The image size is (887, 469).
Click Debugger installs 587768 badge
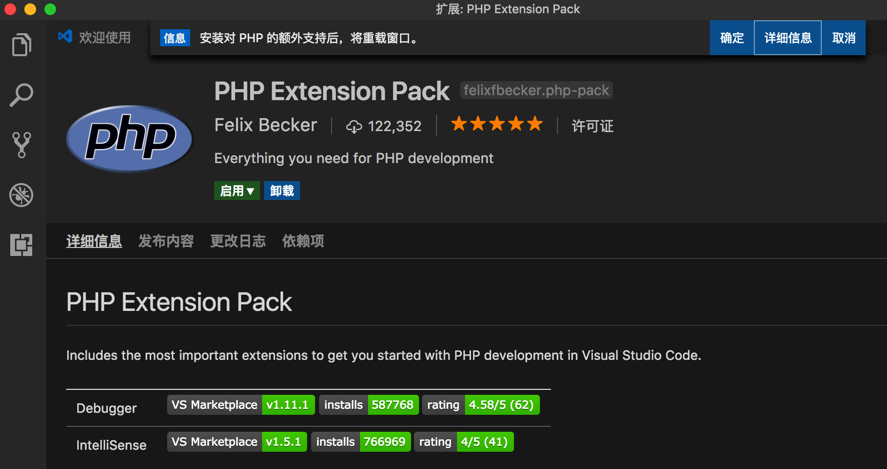(369, 405)
